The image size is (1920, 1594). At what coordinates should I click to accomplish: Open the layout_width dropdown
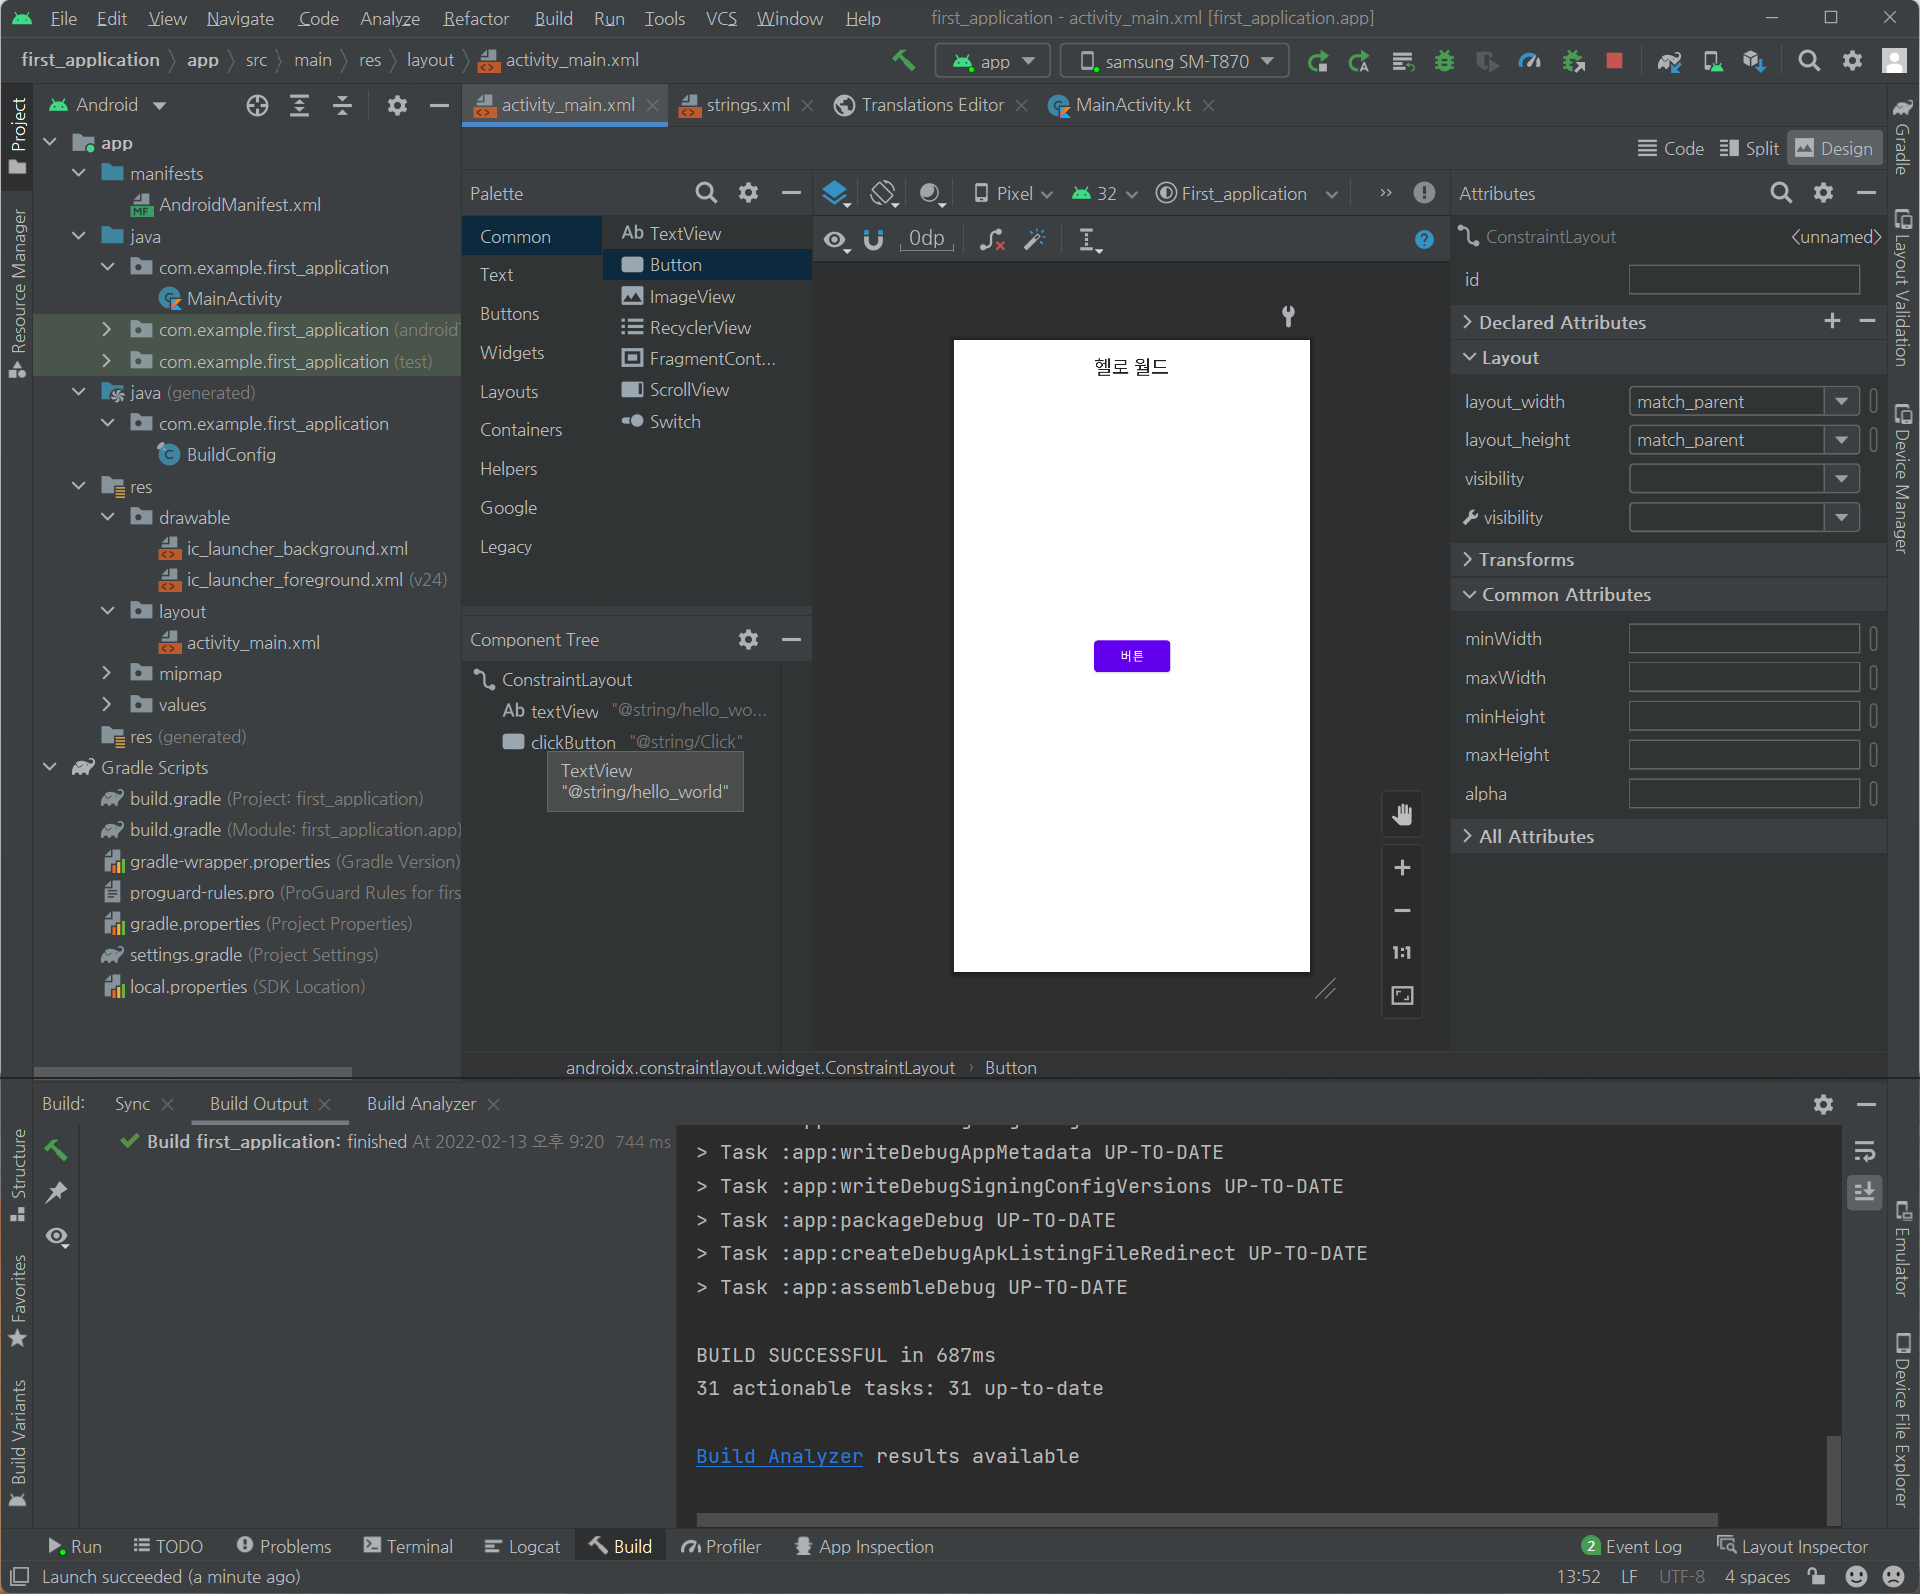[1841, 402]
